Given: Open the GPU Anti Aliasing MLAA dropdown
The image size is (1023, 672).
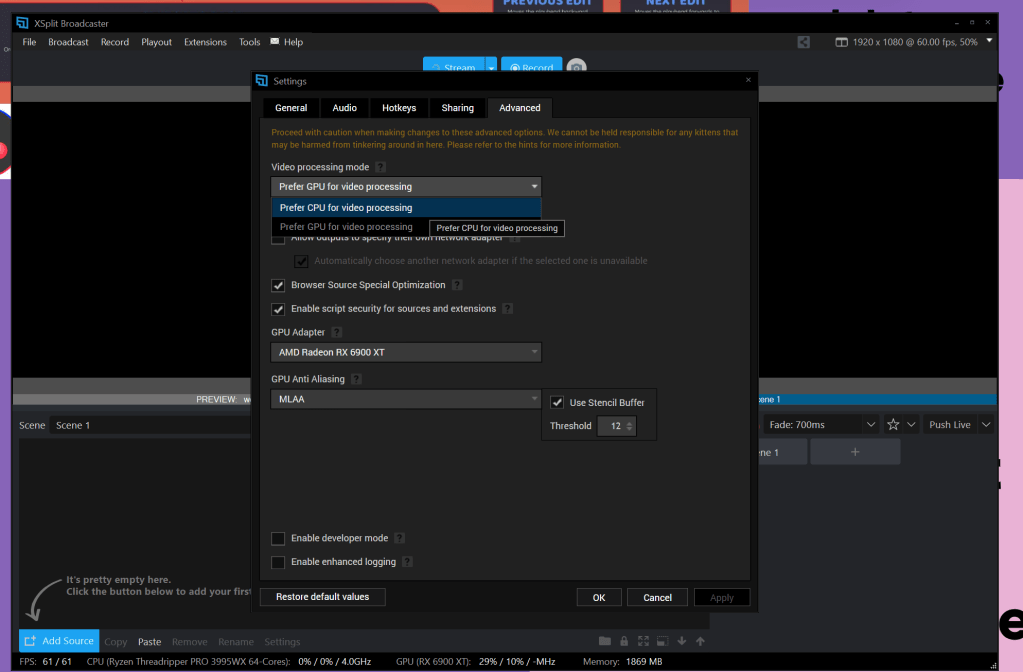Looking at the screenshot, I should [406, 399].
